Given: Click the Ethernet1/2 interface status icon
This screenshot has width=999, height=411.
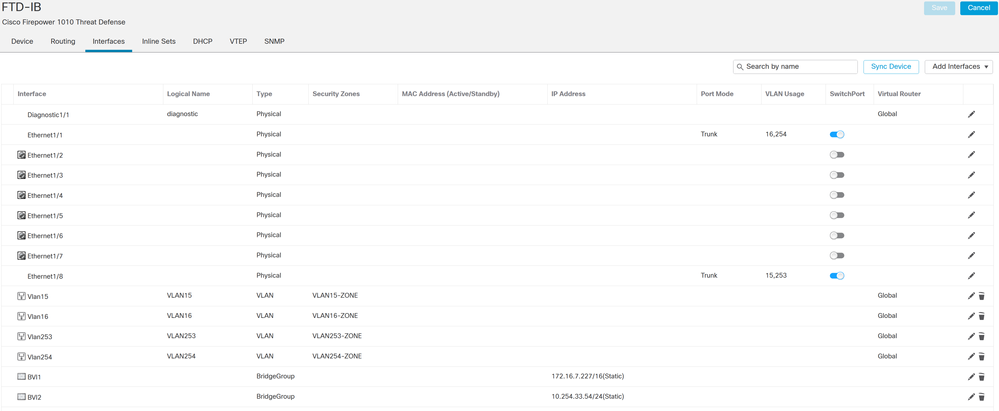Looking at the screenshot, I should coord(21,155).
